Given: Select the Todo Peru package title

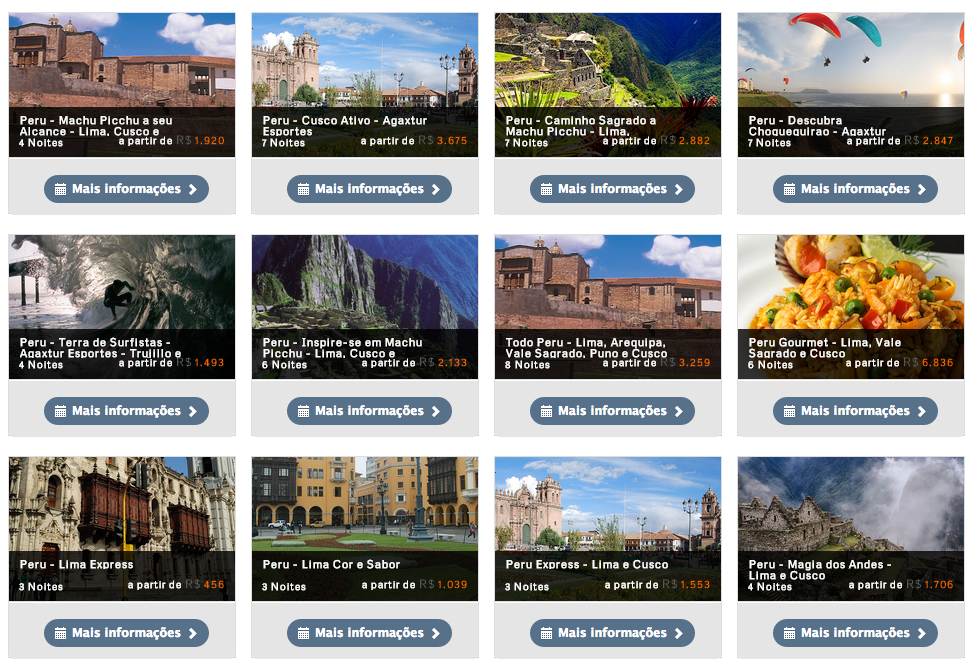Looking at the screenshot, I should [586, 348].
